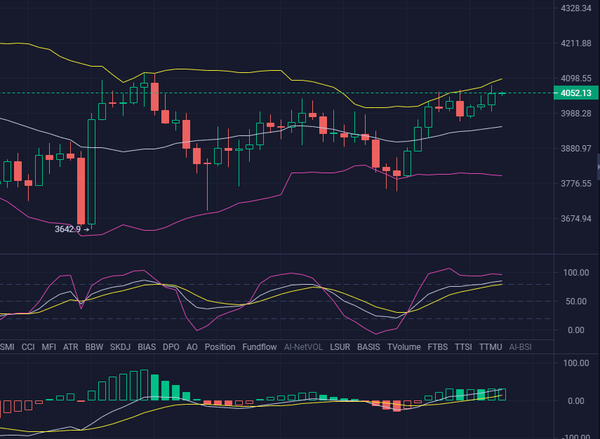Click the 3988.28 price axis label
600x439 pixels.
576,114
